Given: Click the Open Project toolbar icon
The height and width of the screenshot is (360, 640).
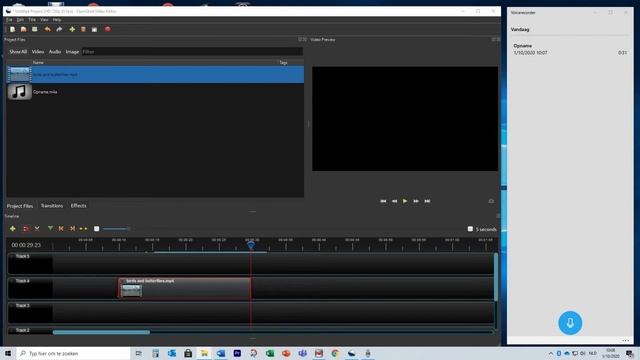Looking at the screenshot, I should pyautogui.click(x=24, y=29).
